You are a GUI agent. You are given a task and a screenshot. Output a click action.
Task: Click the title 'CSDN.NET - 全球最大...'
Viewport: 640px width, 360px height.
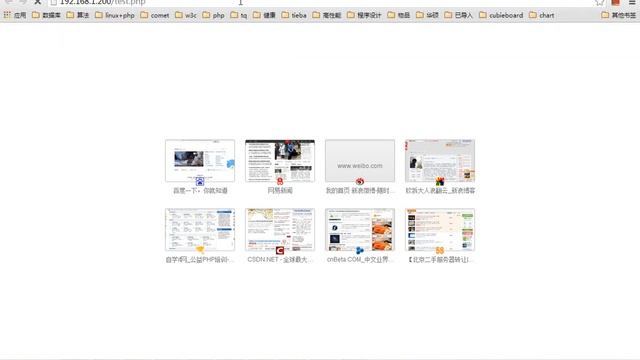point(280,260)
